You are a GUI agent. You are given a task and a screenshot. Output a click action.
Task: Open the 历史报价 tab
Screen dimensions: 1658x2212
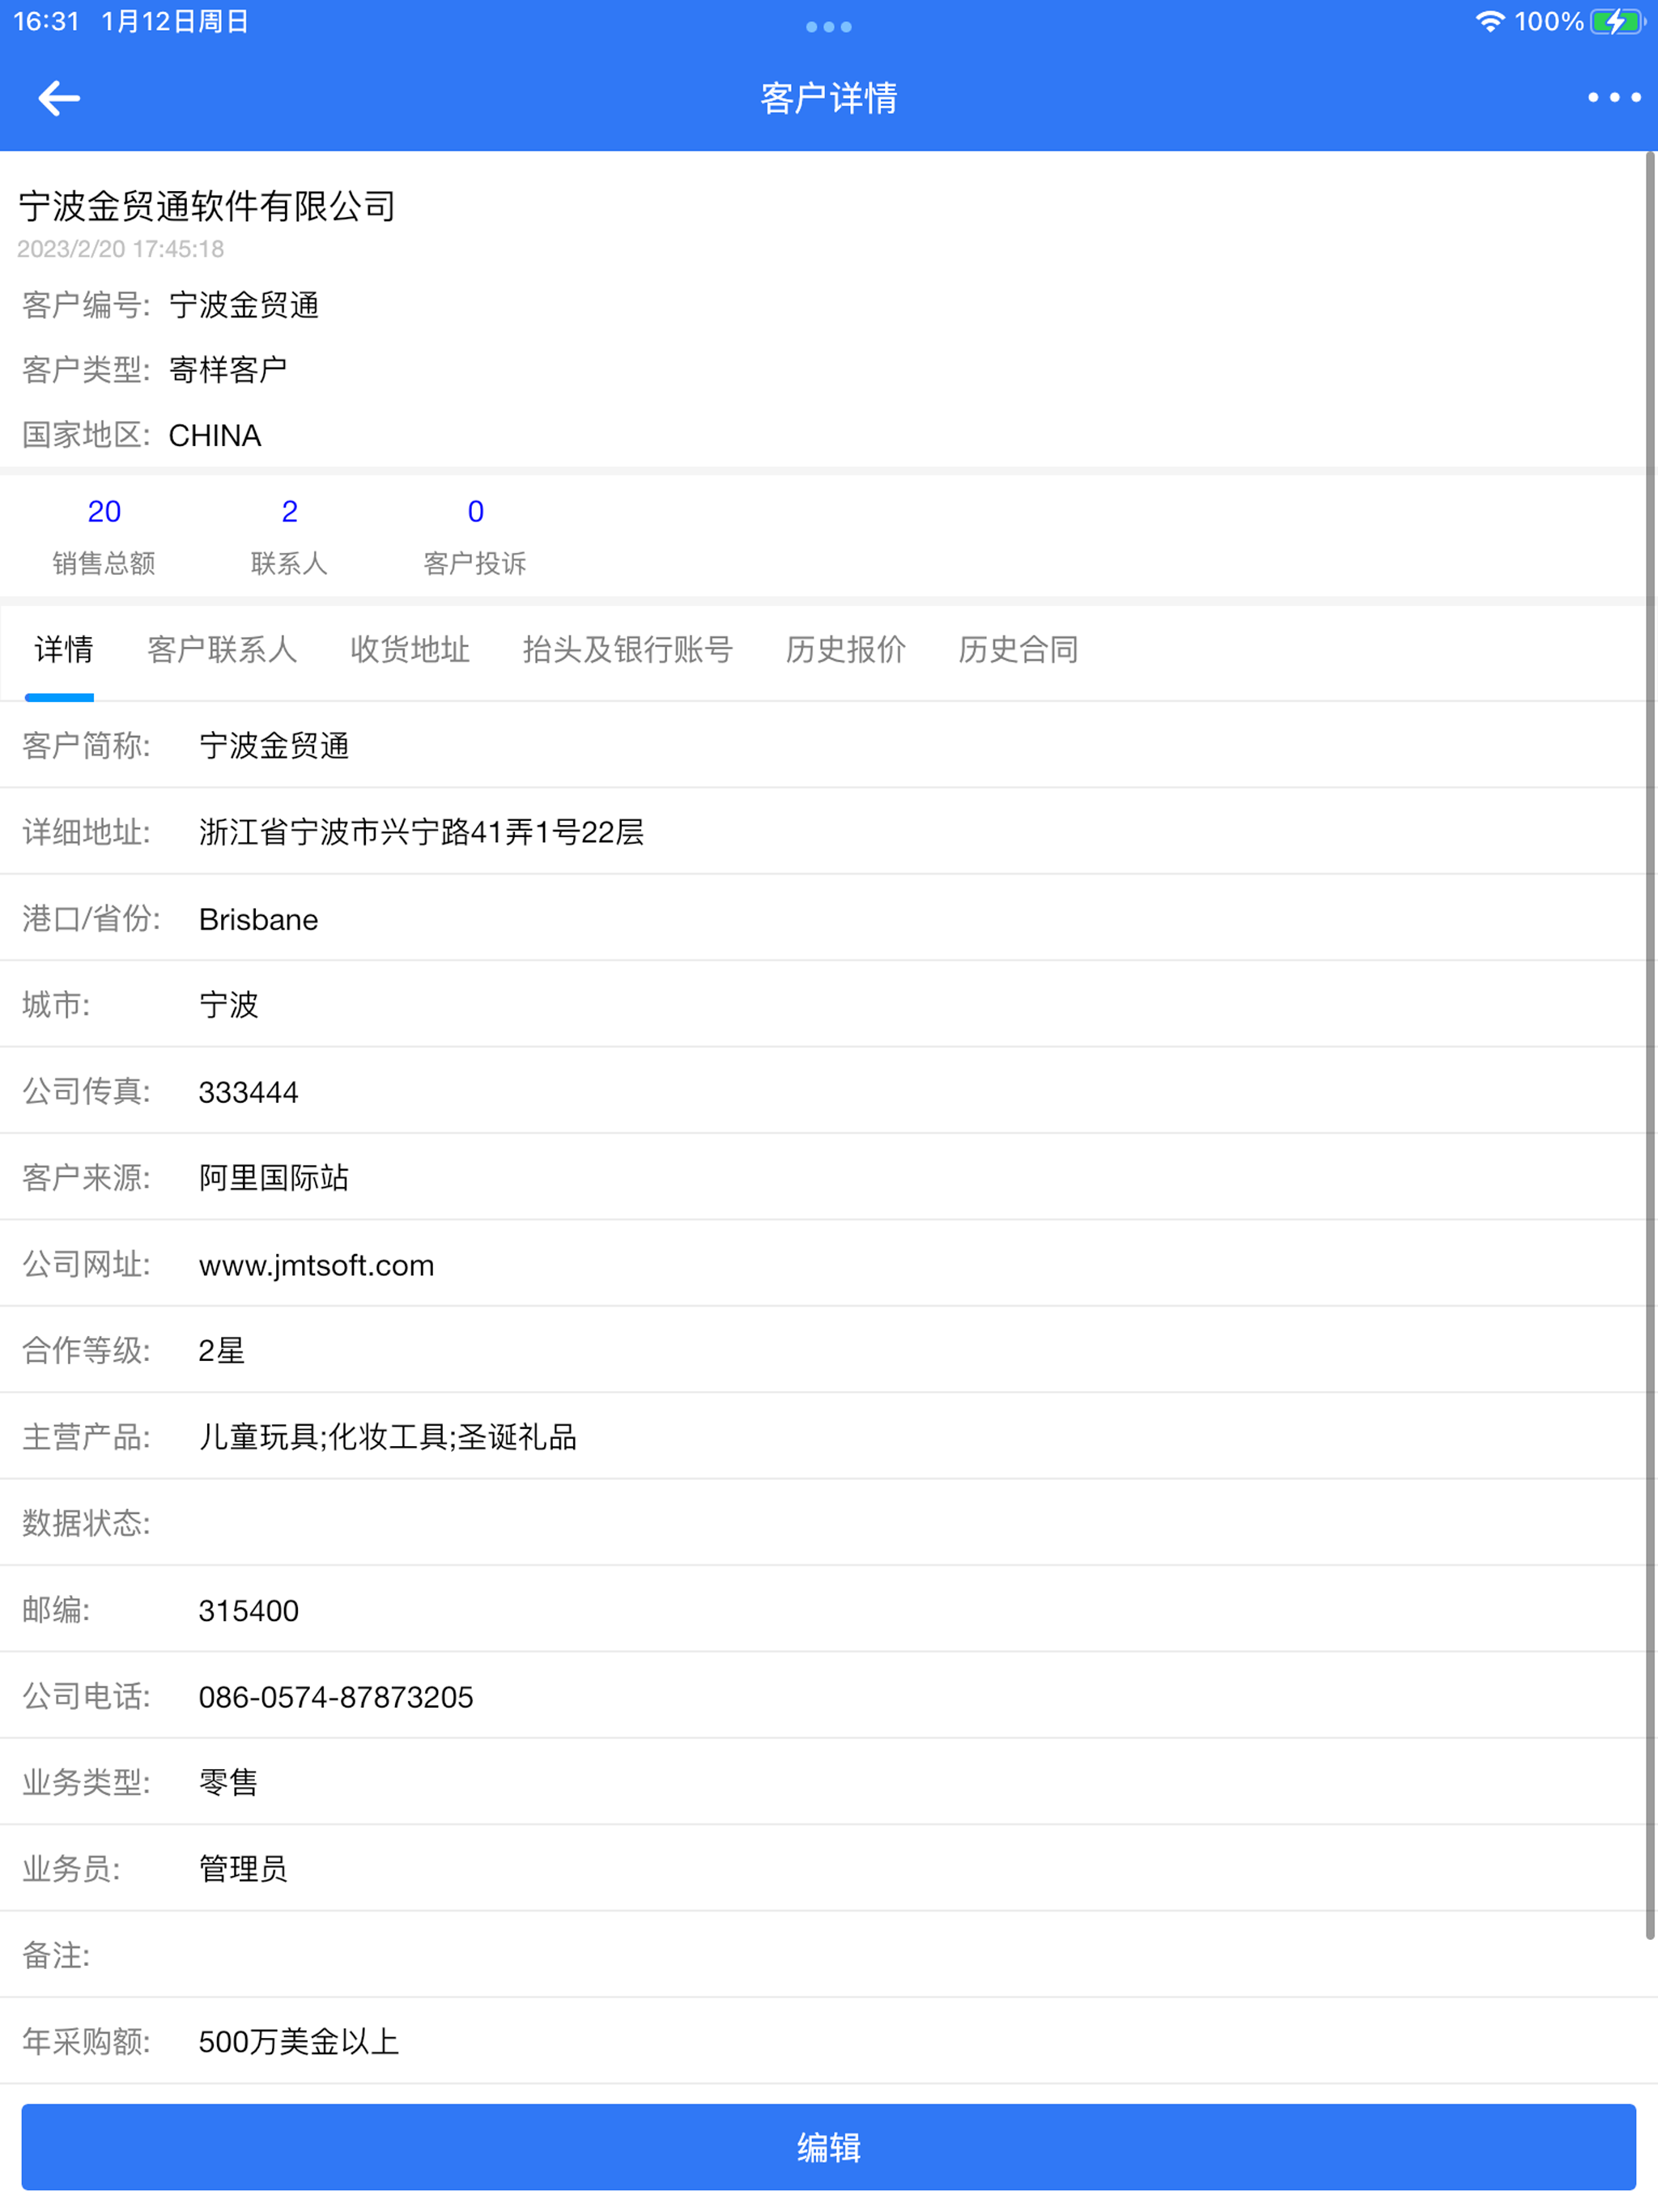tap(846, 650)
